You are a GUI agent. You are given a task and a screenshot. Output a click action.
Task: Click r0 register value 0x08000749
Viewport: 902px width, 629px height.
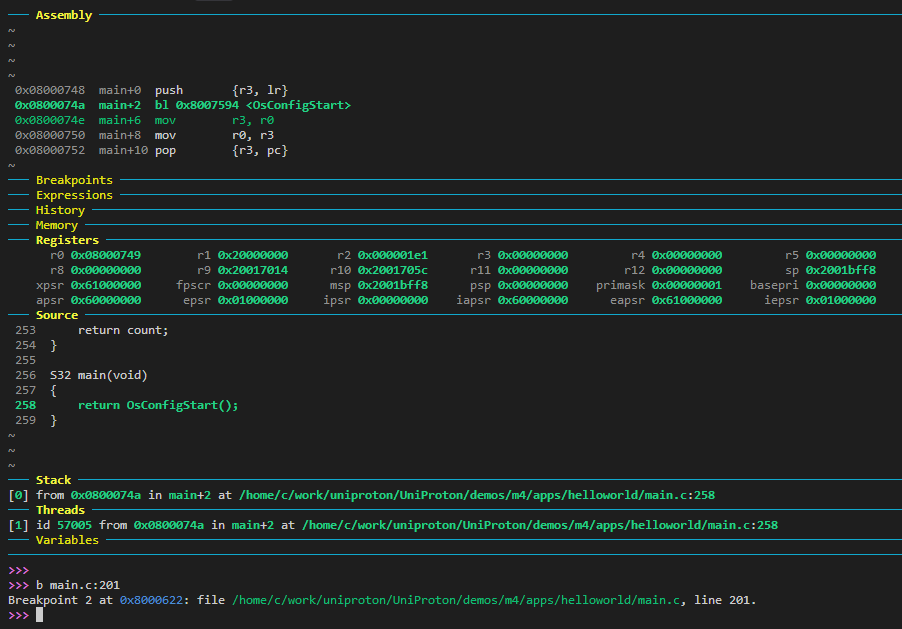106,255
